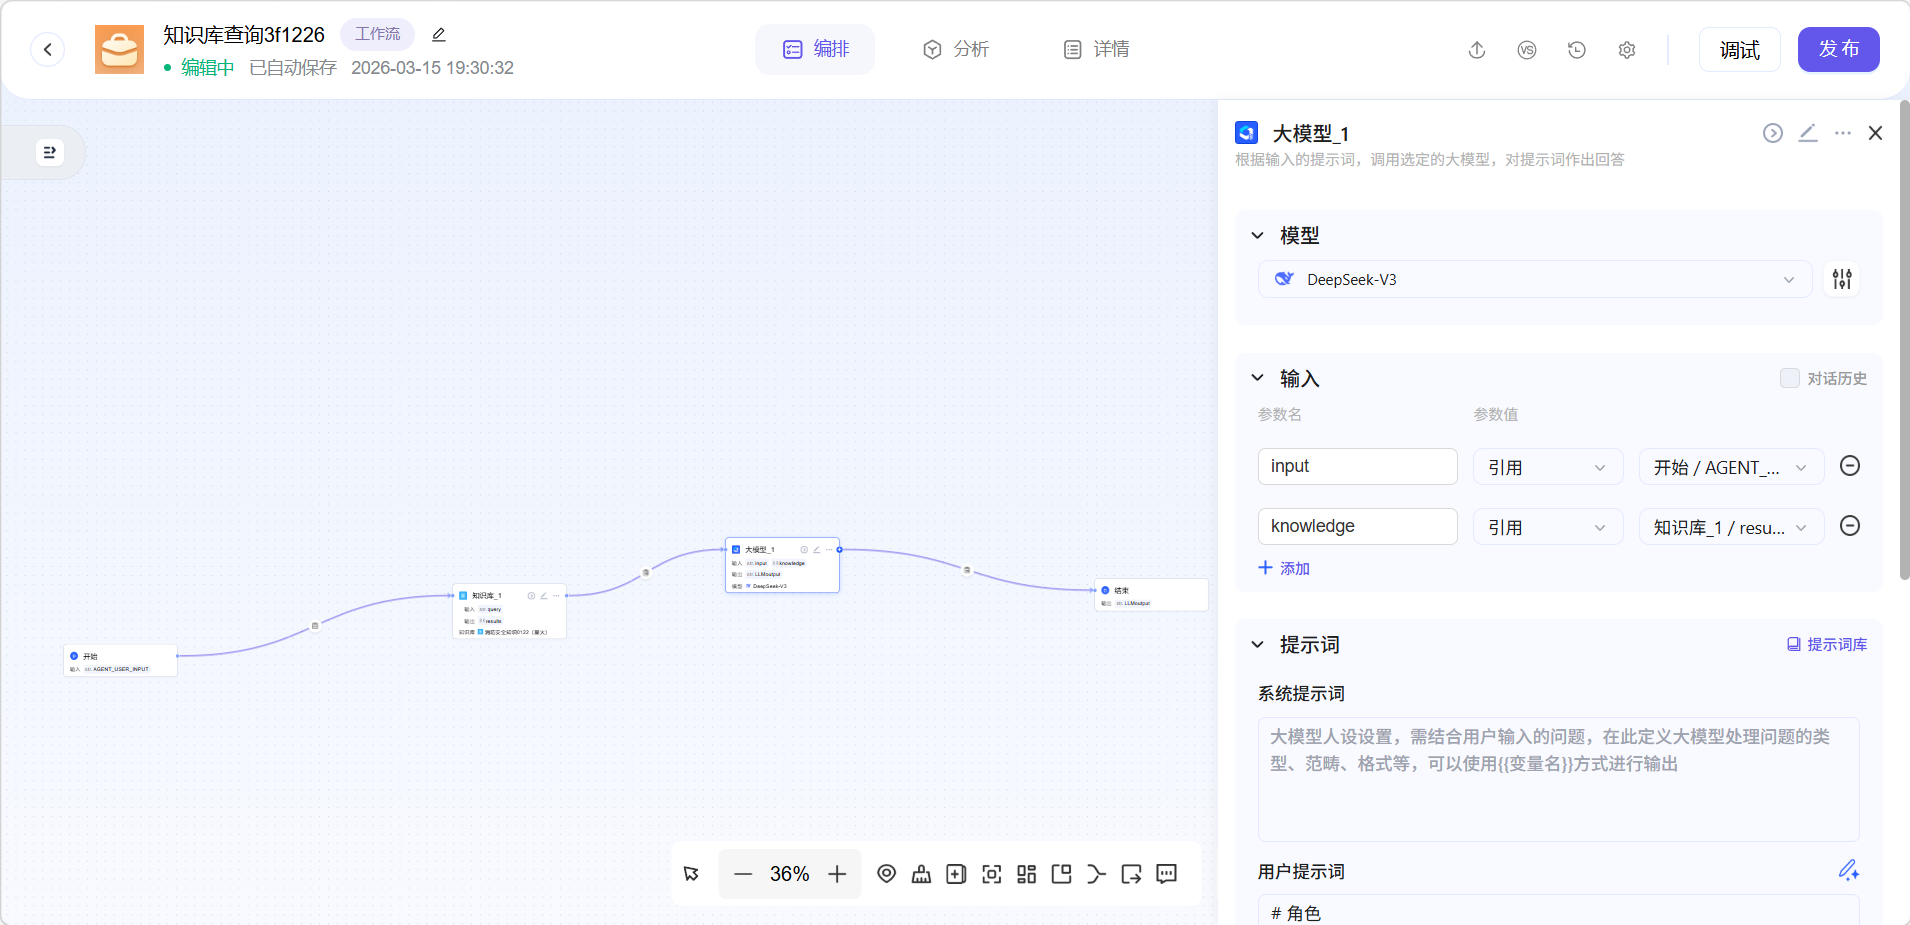Open the DeepSeek-V3 model dropdown
The height and width of the screenshot is (925, 1910).
pos(1534,279)
